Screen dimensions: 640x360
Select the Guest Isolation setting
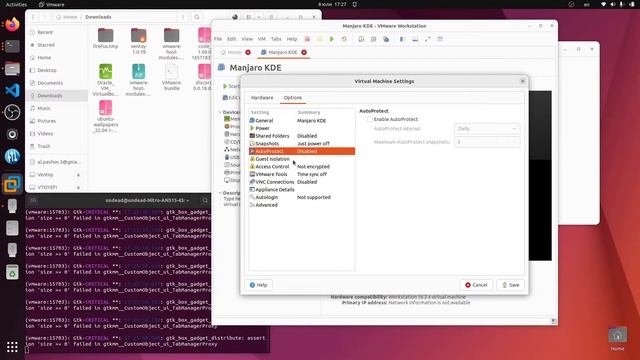click(x=302, y=159)
